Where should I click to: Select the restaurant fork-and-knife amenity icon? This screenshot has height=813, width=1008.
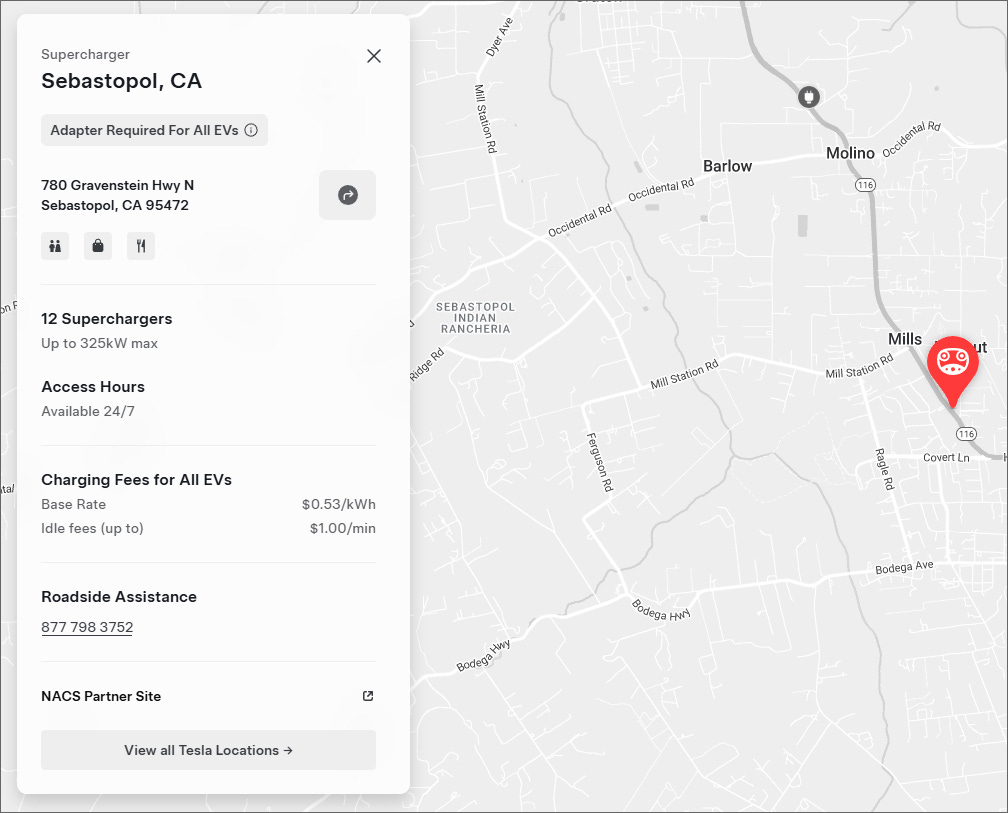click(141, 246)
